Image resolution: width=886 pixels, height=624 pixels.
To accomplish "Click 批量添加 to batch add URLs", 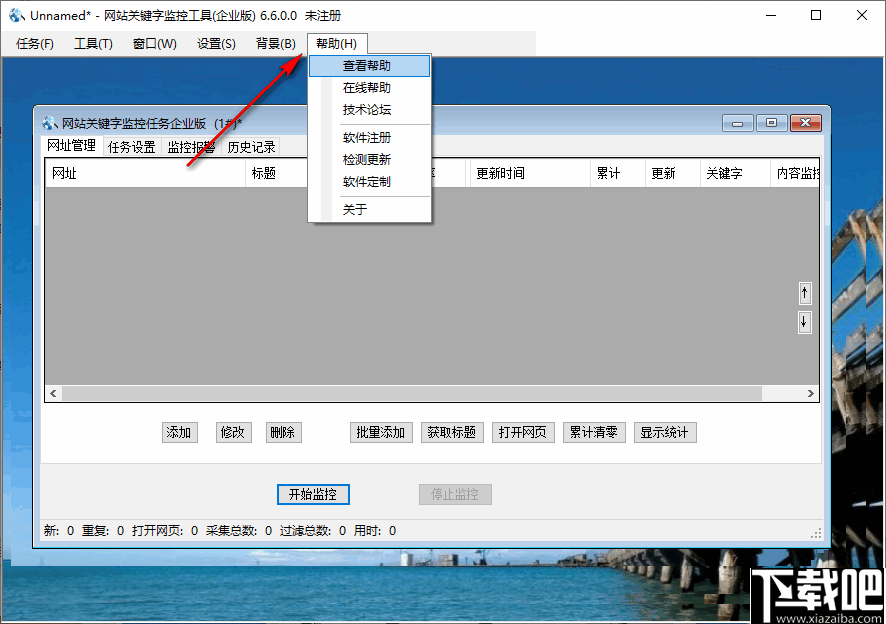I will [381, 432].
